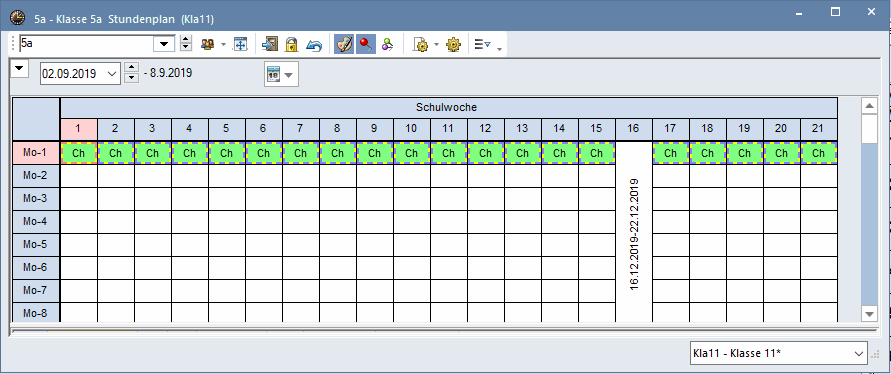Select the Mo-5 row header
This screenshot has width=891, height=374.
[36, 244]
